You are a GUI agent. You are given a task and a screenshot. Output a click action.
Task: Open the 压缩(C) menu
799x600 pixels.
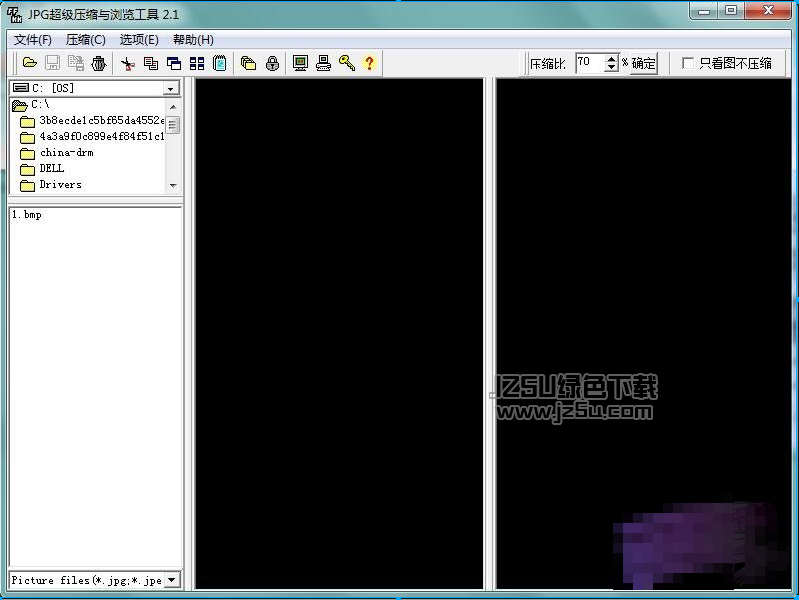click(x=86, y=40)
